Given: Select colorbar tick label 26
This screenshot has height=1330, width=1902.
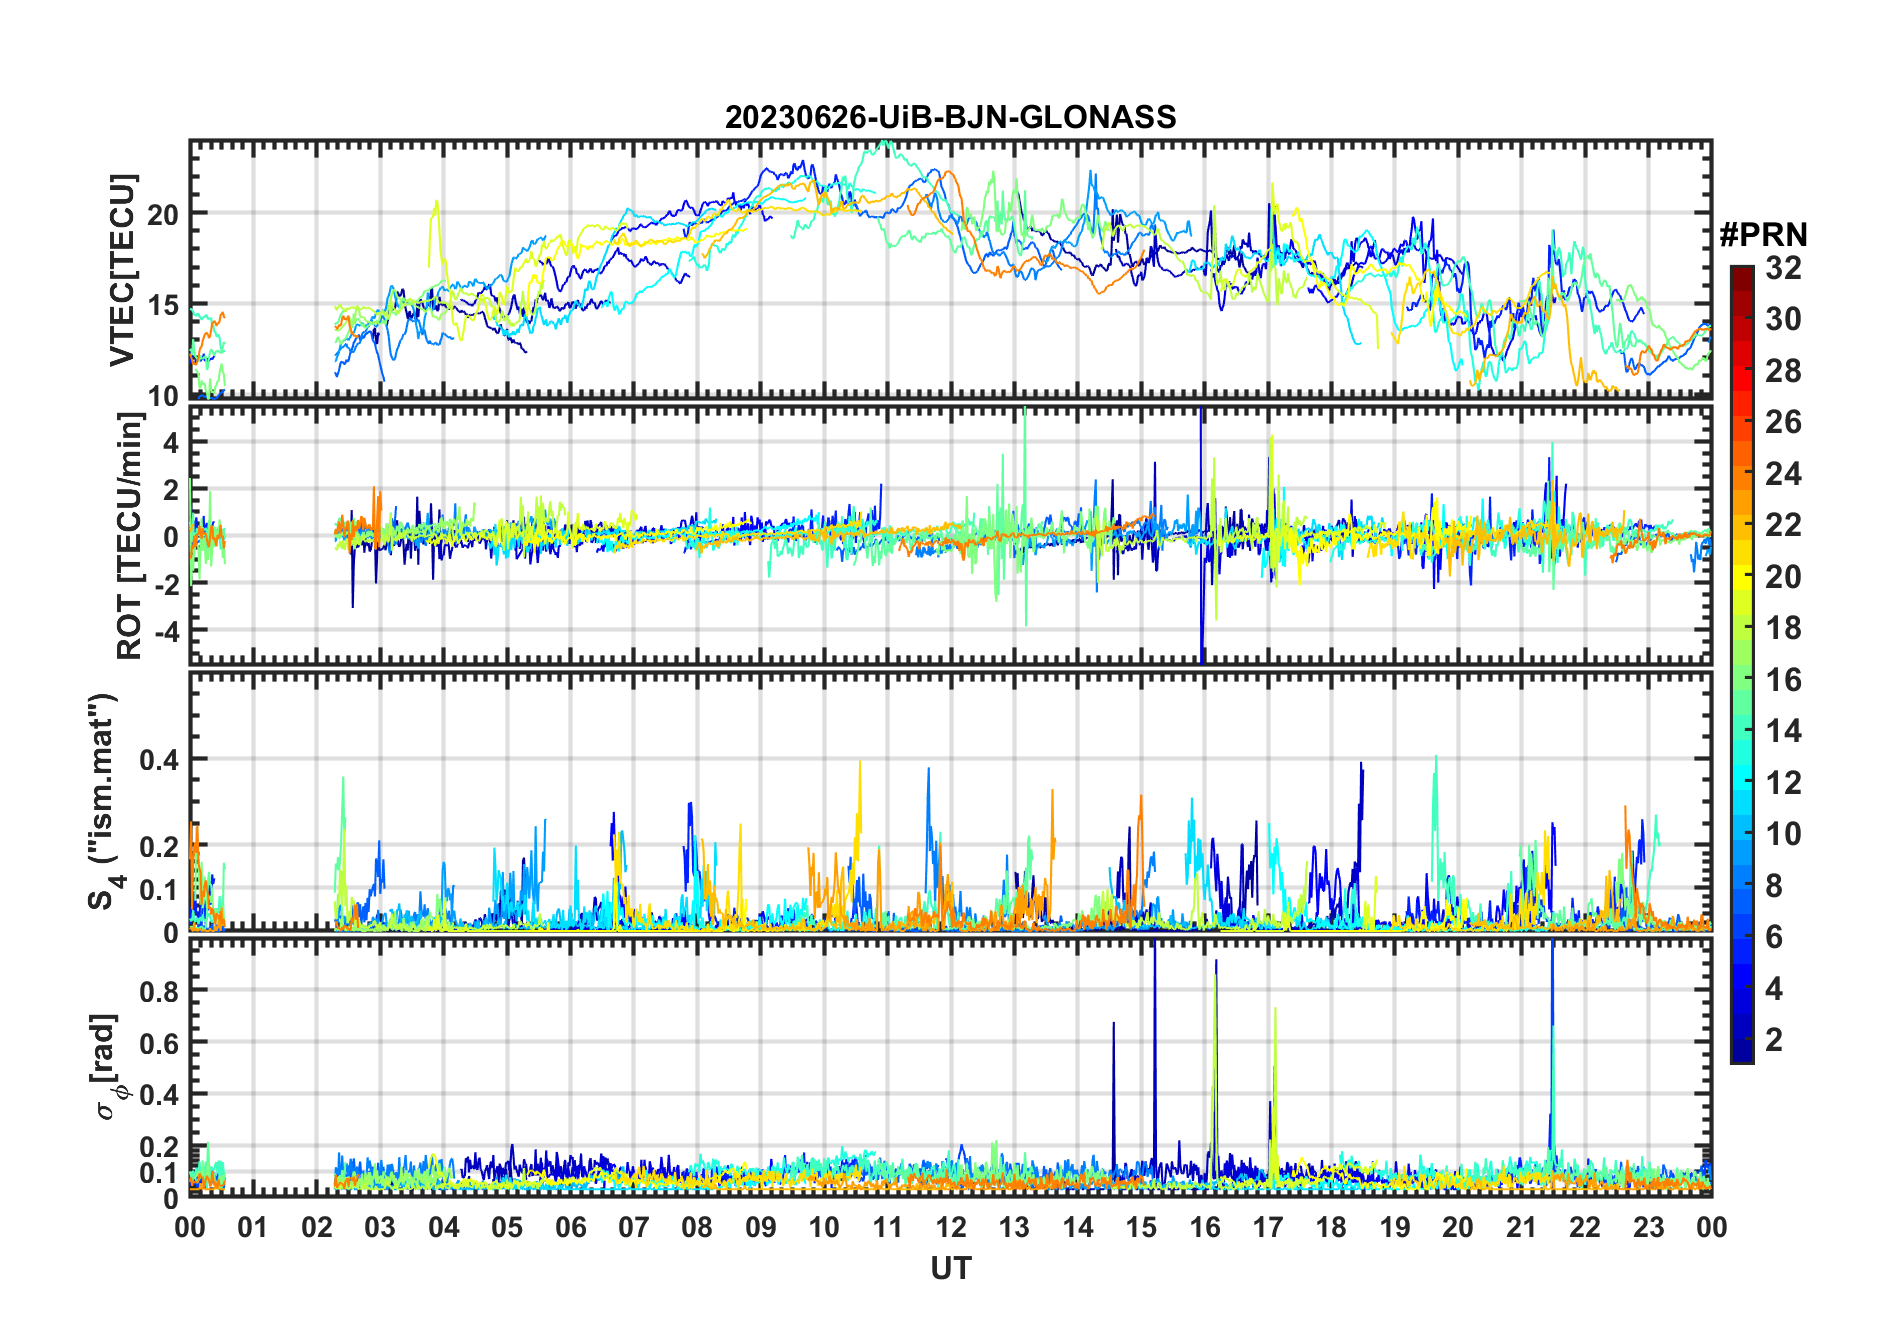Looking at the screenshot, I should (x=1783, y=422).
